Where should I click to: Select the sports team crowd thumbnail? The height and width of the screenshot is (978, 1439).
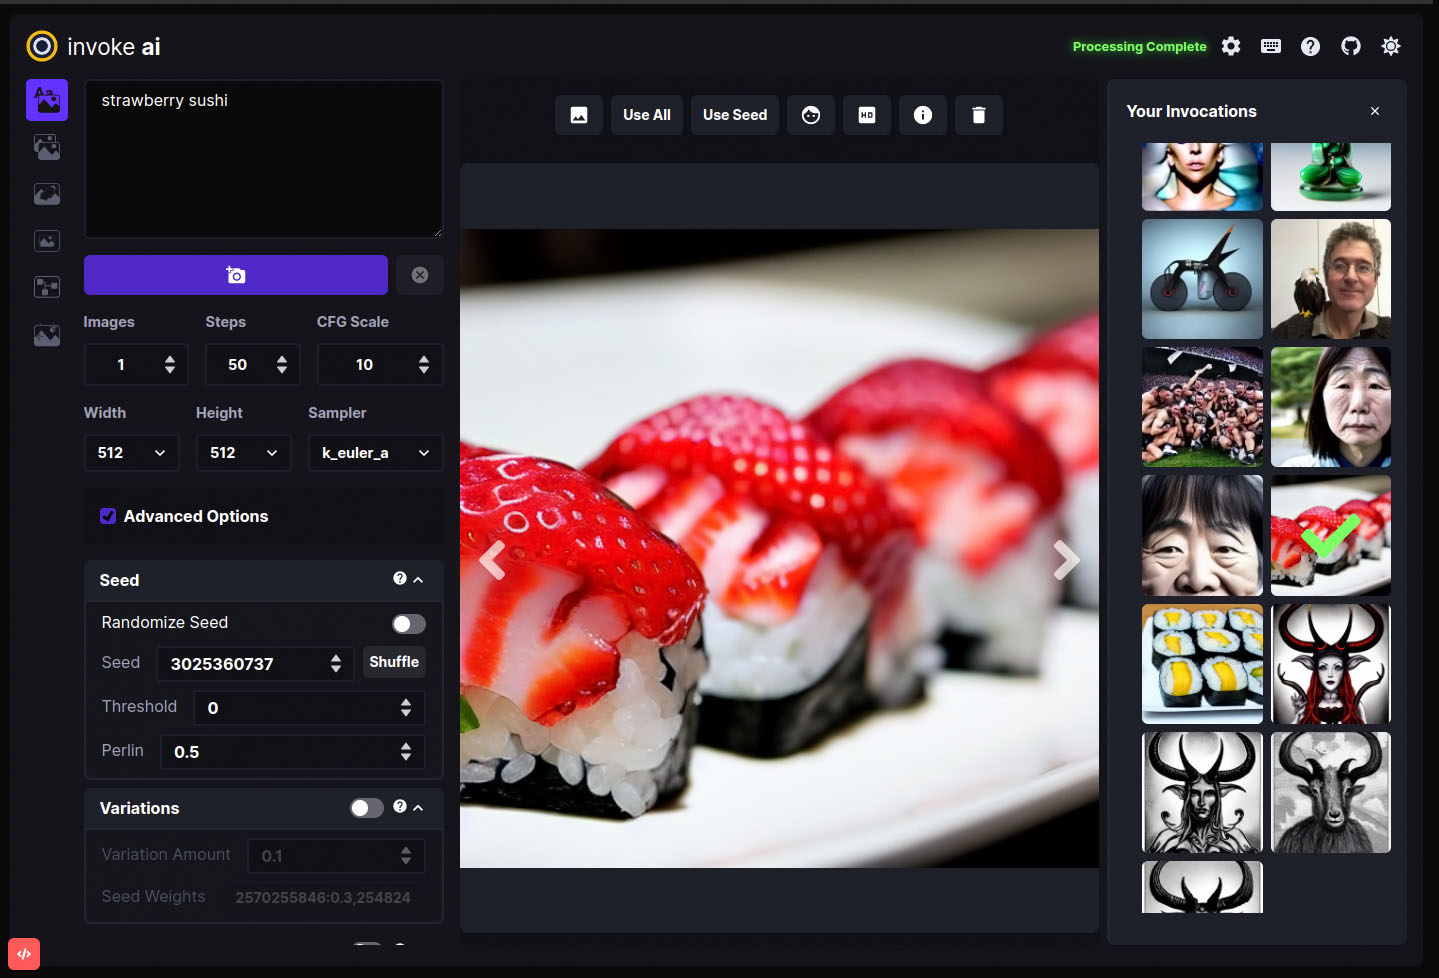pyautogui.click(x=1202, y=407)
